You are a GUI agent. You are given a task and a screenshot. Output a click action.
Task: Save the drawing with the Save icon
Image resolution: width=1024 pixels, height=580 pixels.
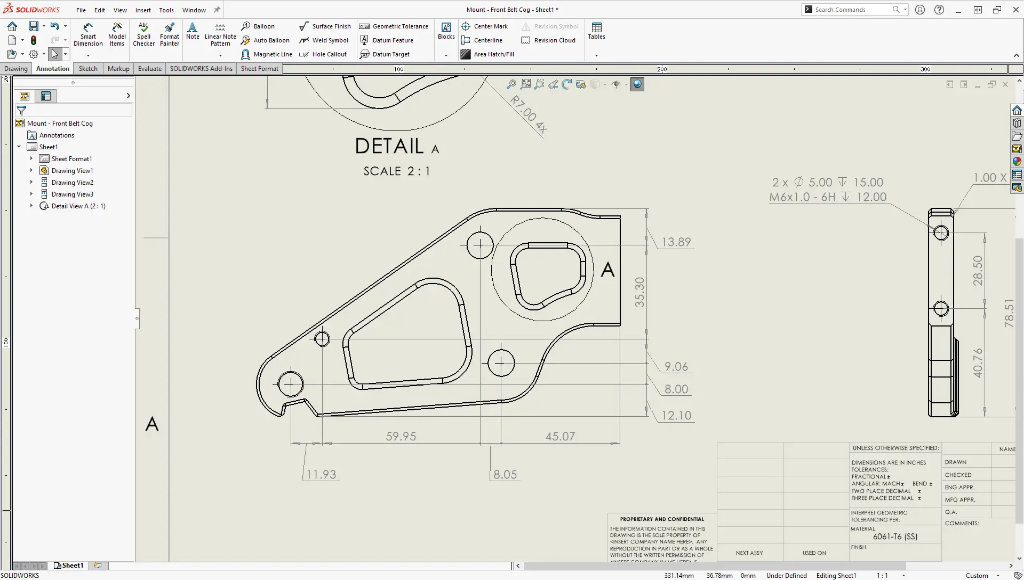point(33,26)
